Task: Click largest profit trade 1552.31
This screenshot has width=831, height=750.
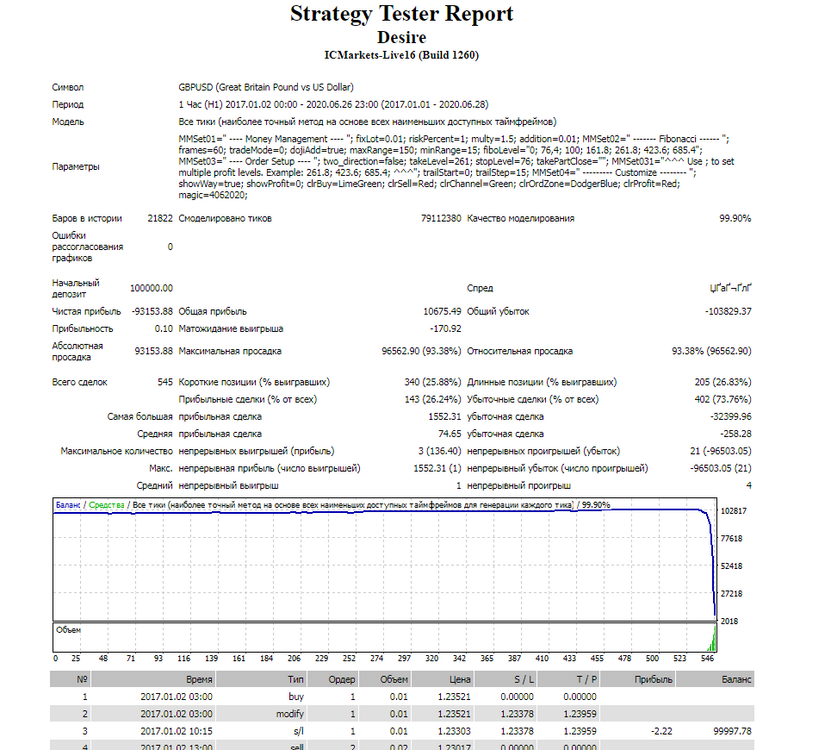Action: click(x=445, y=417)
